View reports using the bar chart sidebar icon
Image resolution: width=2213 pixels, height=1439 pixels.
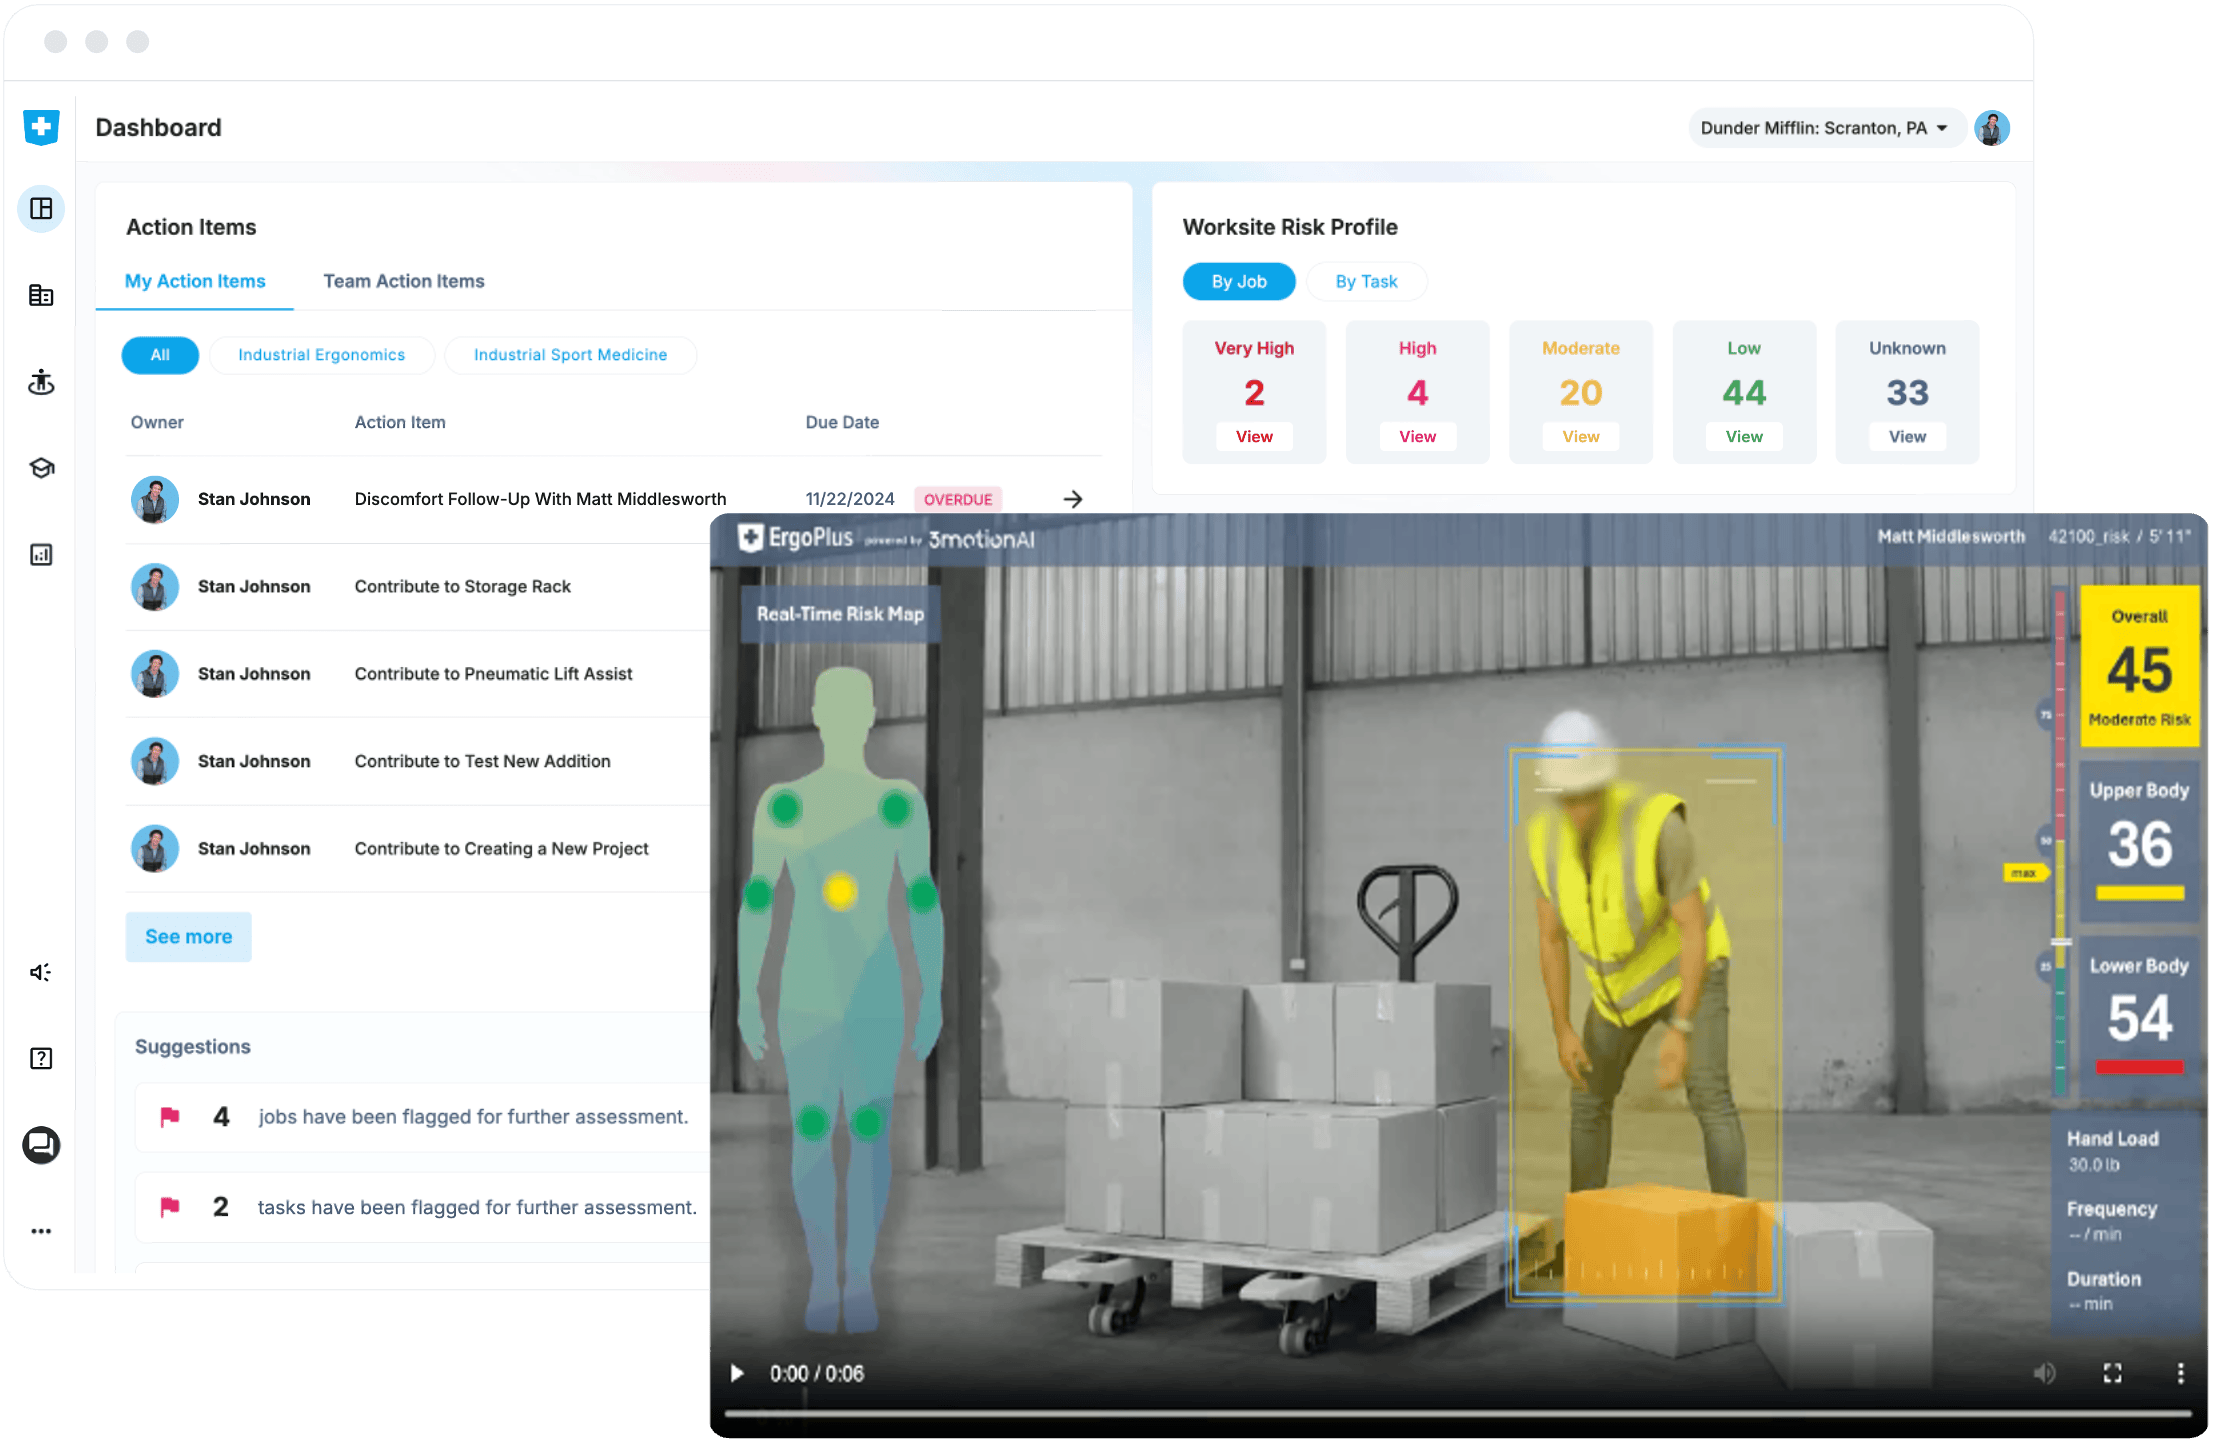41,554
